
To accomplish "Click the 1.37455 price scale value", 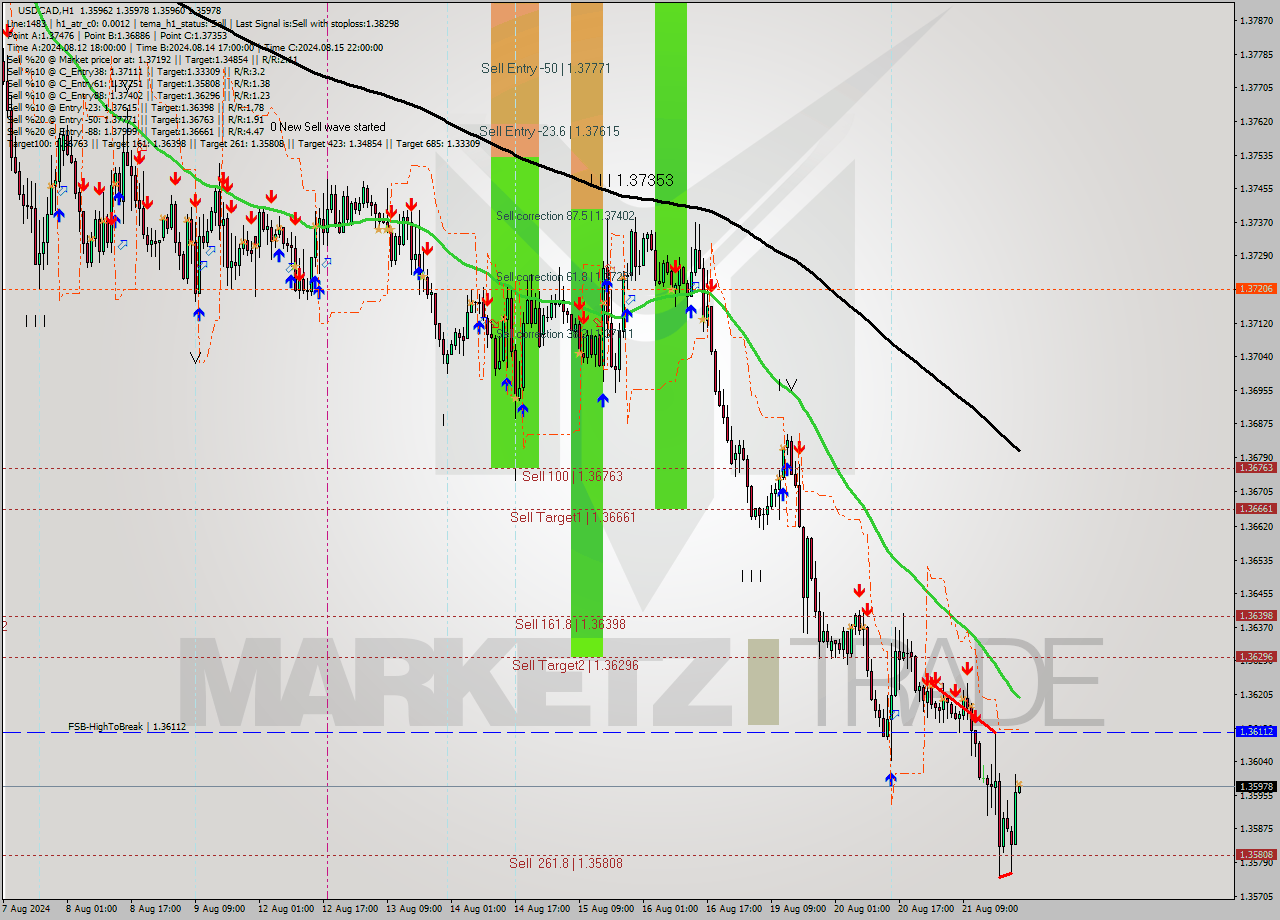I will (x=1256, y=188).
